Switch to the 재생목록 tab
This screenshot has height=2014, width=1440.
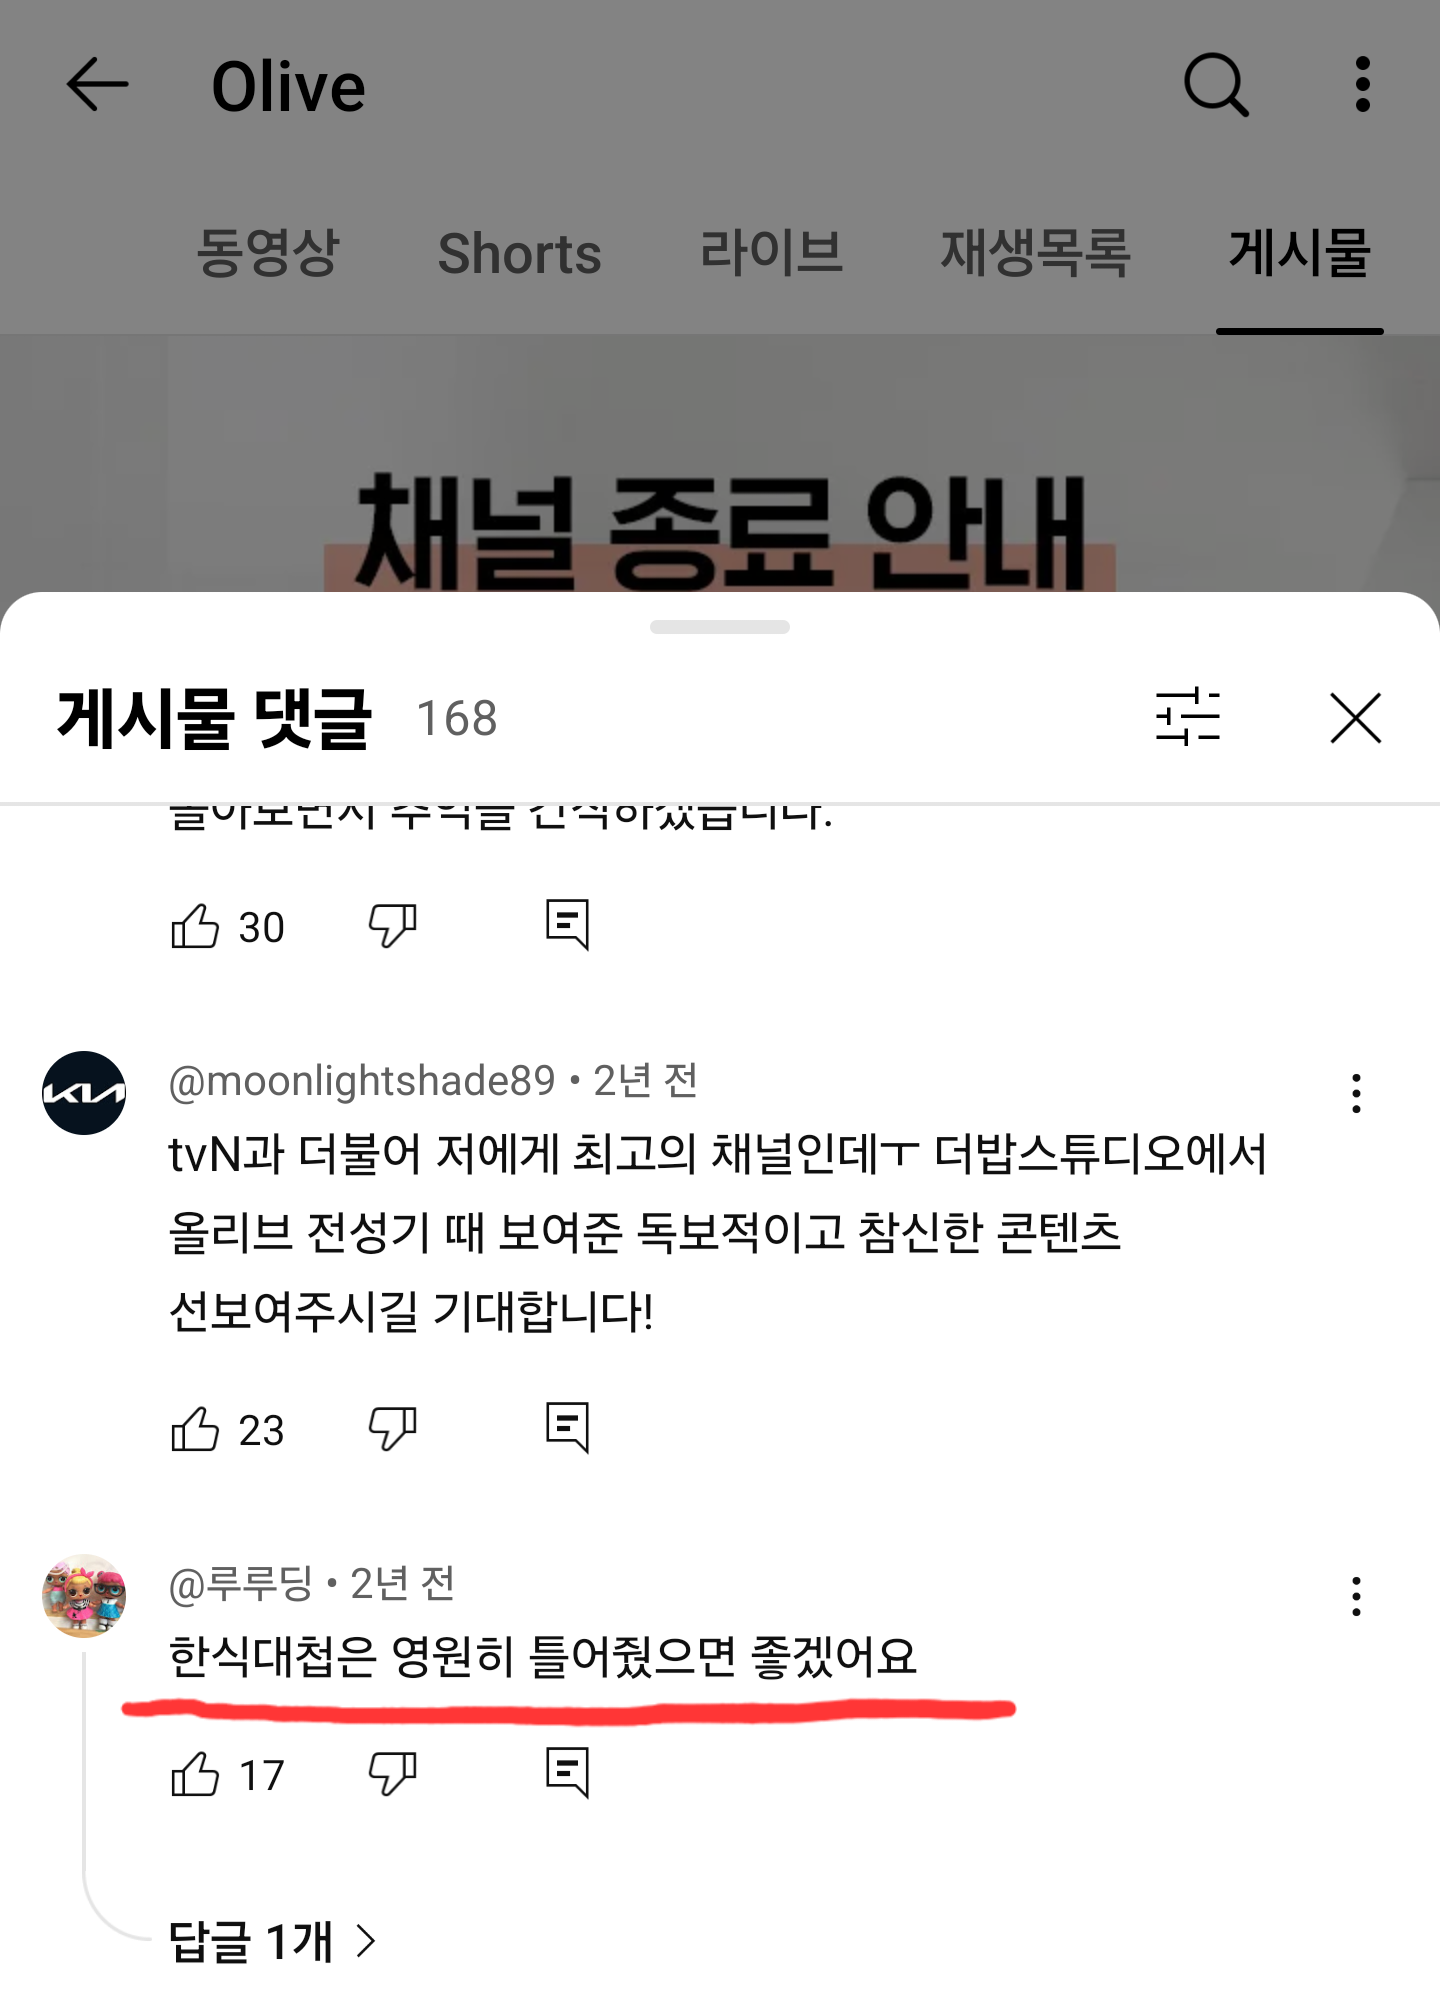[x=1035, y=252]
